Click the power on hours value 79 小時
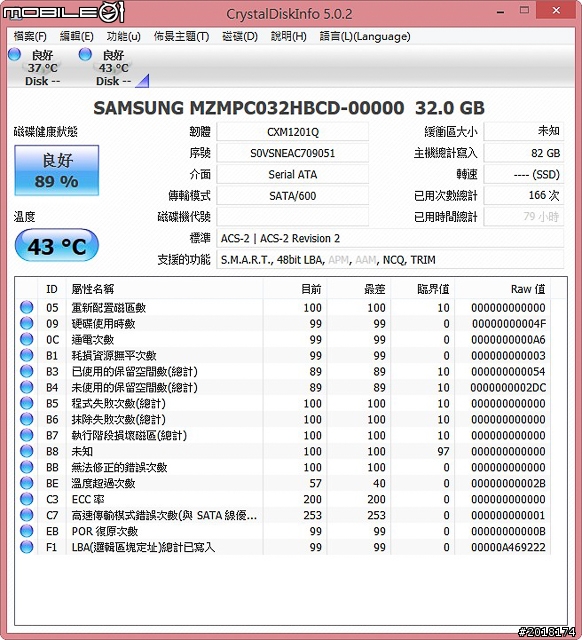This screenshot has height=640, width=582. point(524,217)
